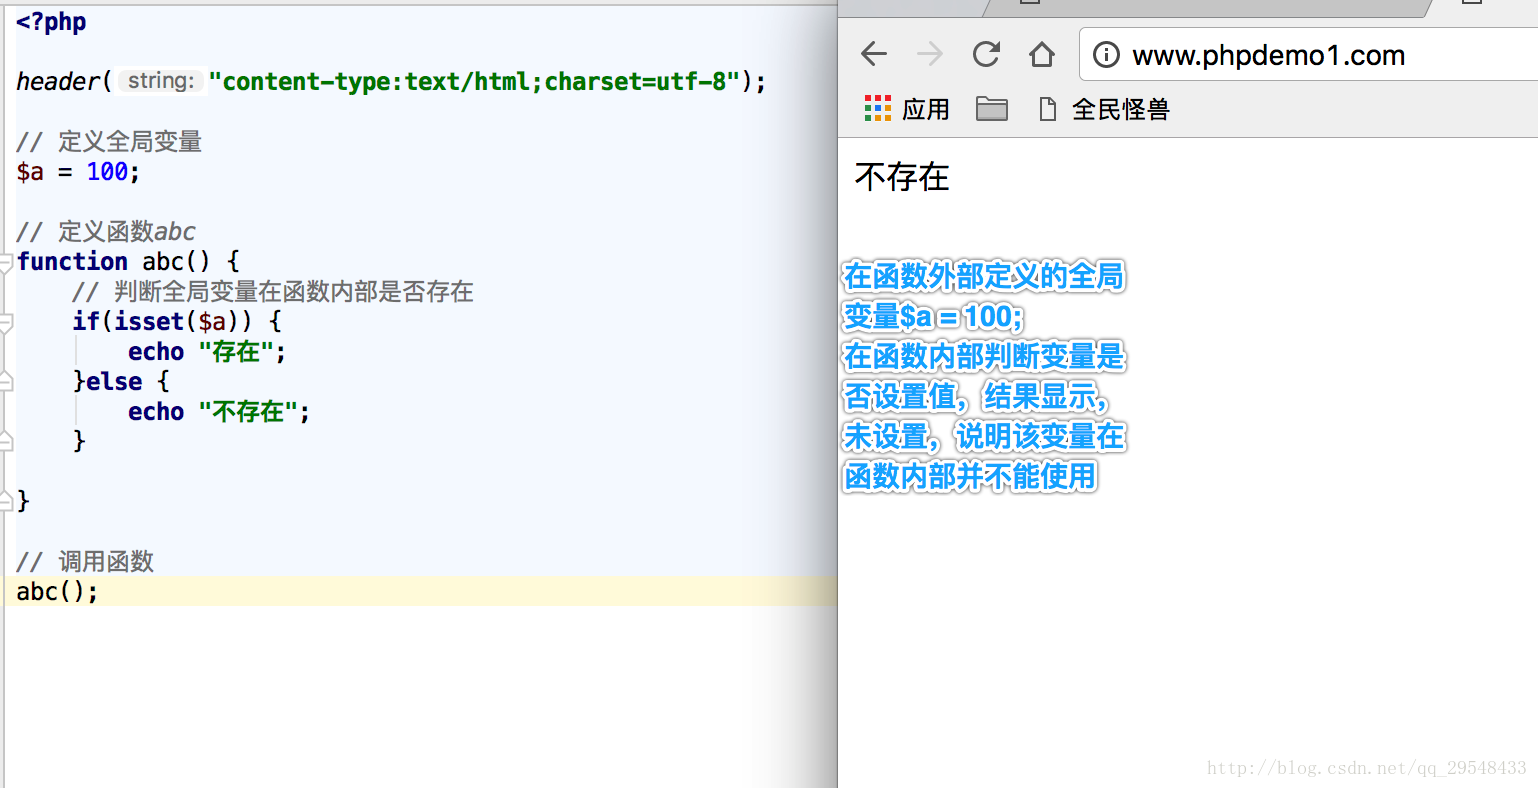
Task: Open the bookmarks folder icon
Action: (x=991, y=109)
